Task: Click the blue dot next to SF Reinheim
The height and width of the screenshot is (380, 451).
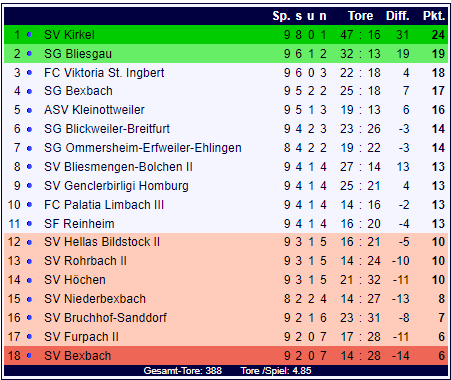Action: (30, 224)
